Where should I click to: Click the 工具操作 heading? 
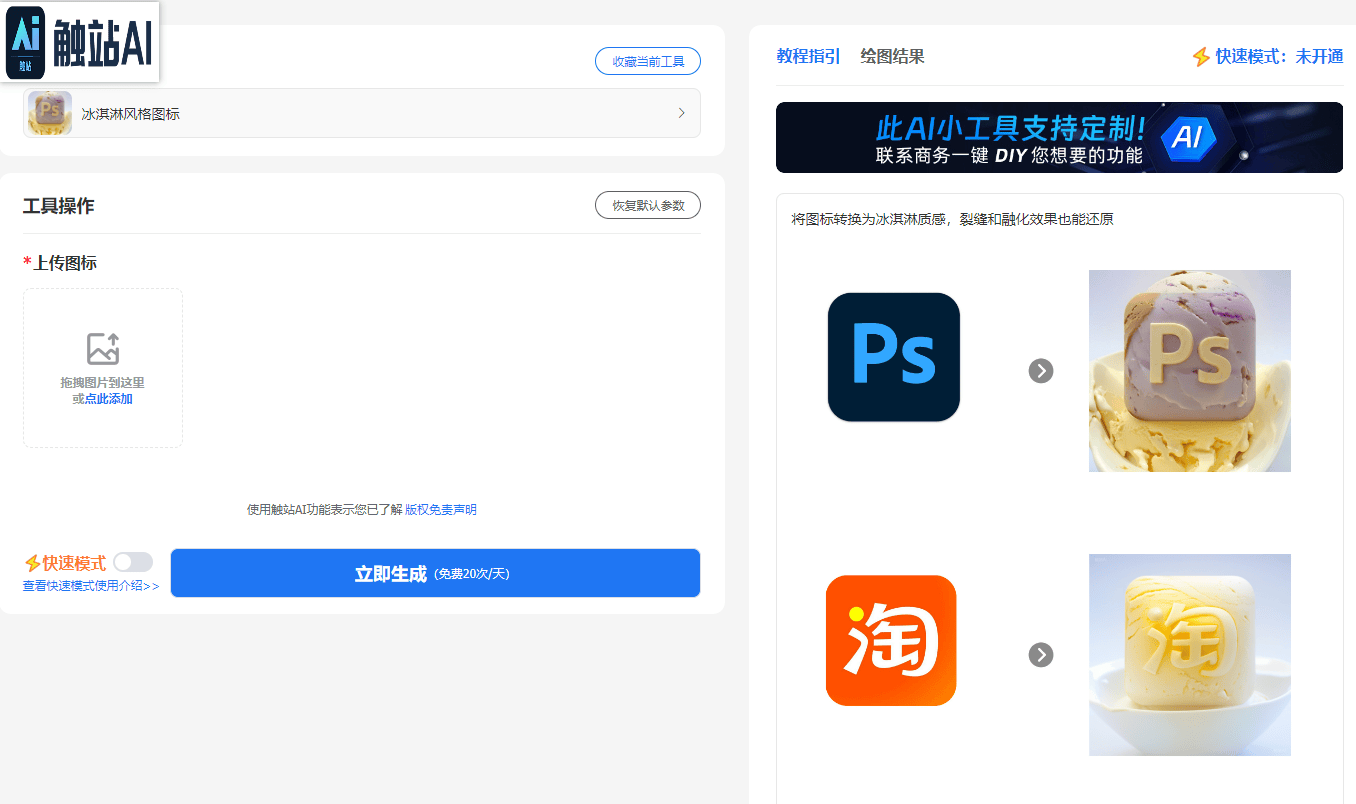[x=59, y=206]
